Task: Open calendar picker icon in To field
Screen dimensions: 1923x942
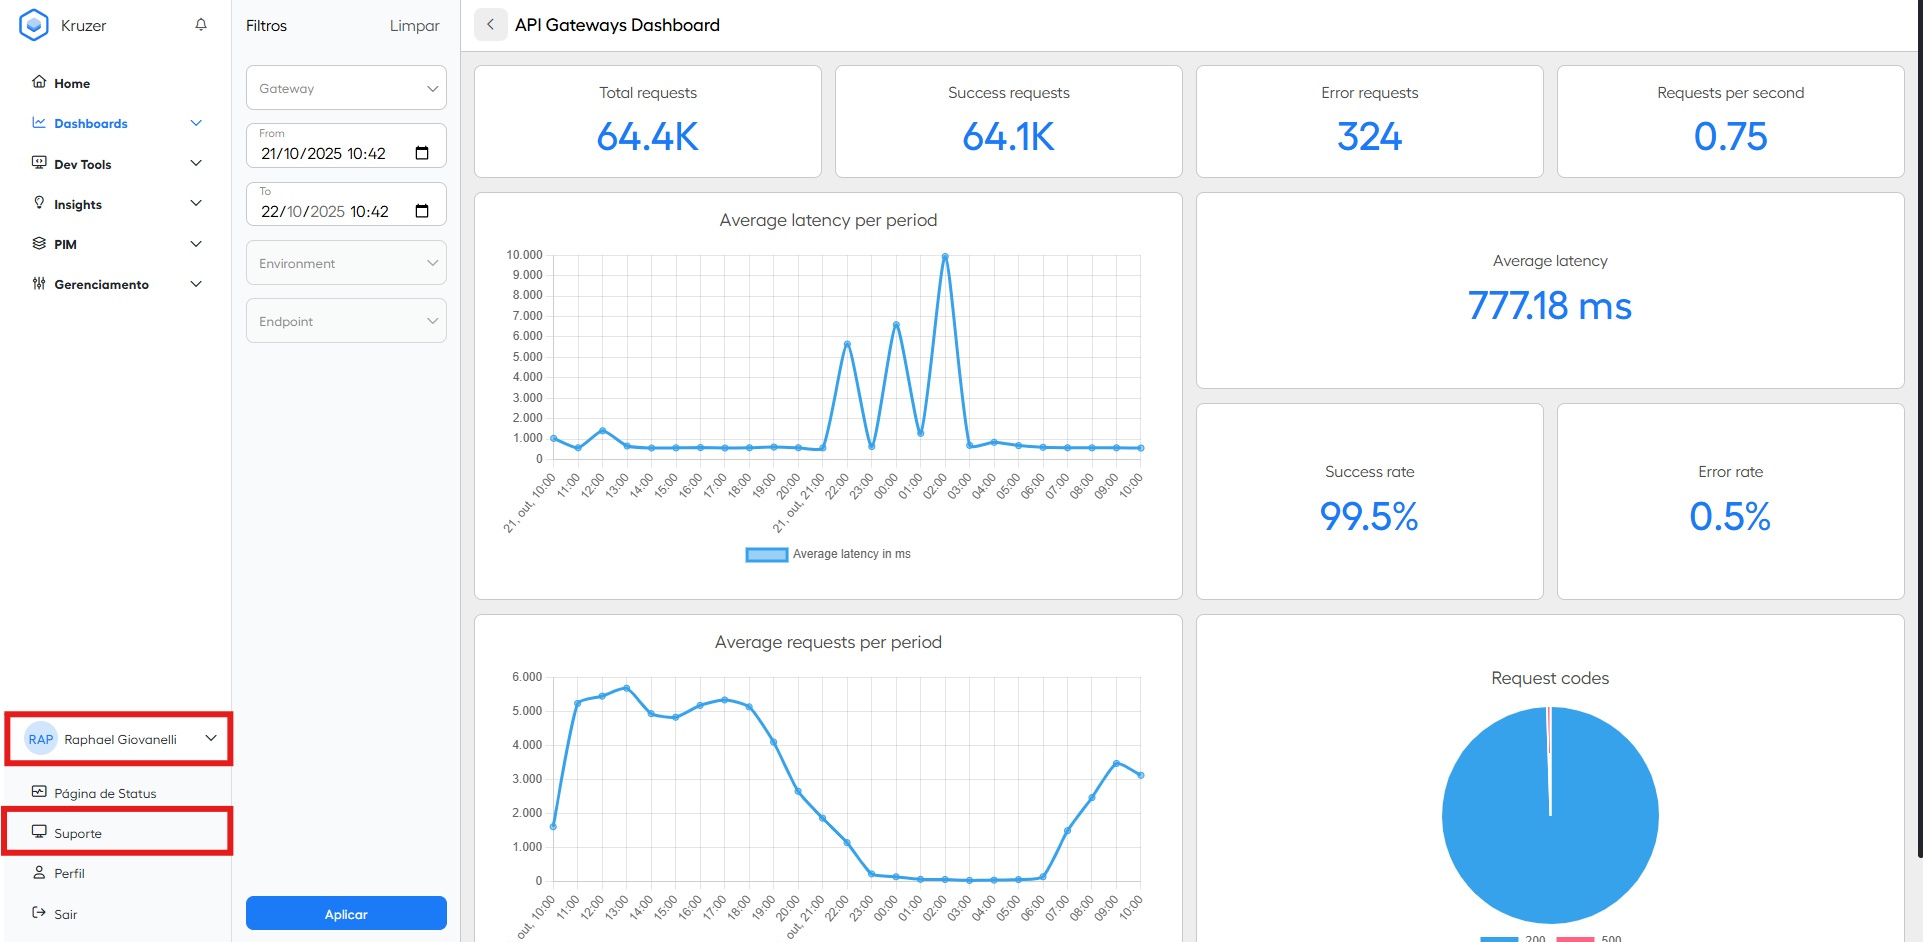Action: pos(422,211)
